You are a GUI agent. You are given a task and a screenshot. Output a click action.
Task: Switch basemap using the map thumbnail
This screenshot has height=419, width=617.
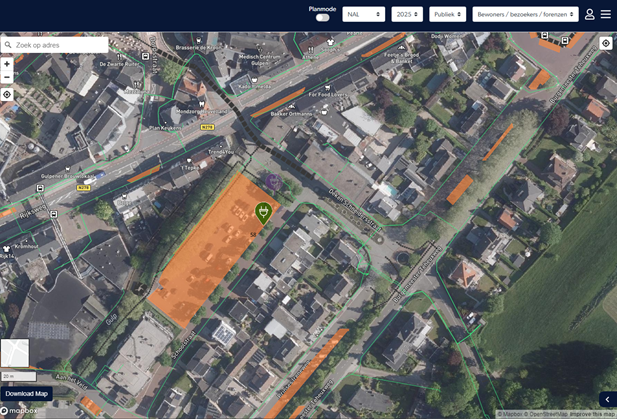(15, 353)
